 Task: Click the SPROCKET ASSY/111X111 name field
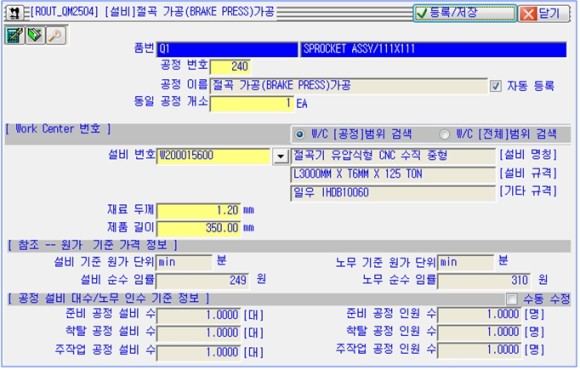tap(433, 49)
